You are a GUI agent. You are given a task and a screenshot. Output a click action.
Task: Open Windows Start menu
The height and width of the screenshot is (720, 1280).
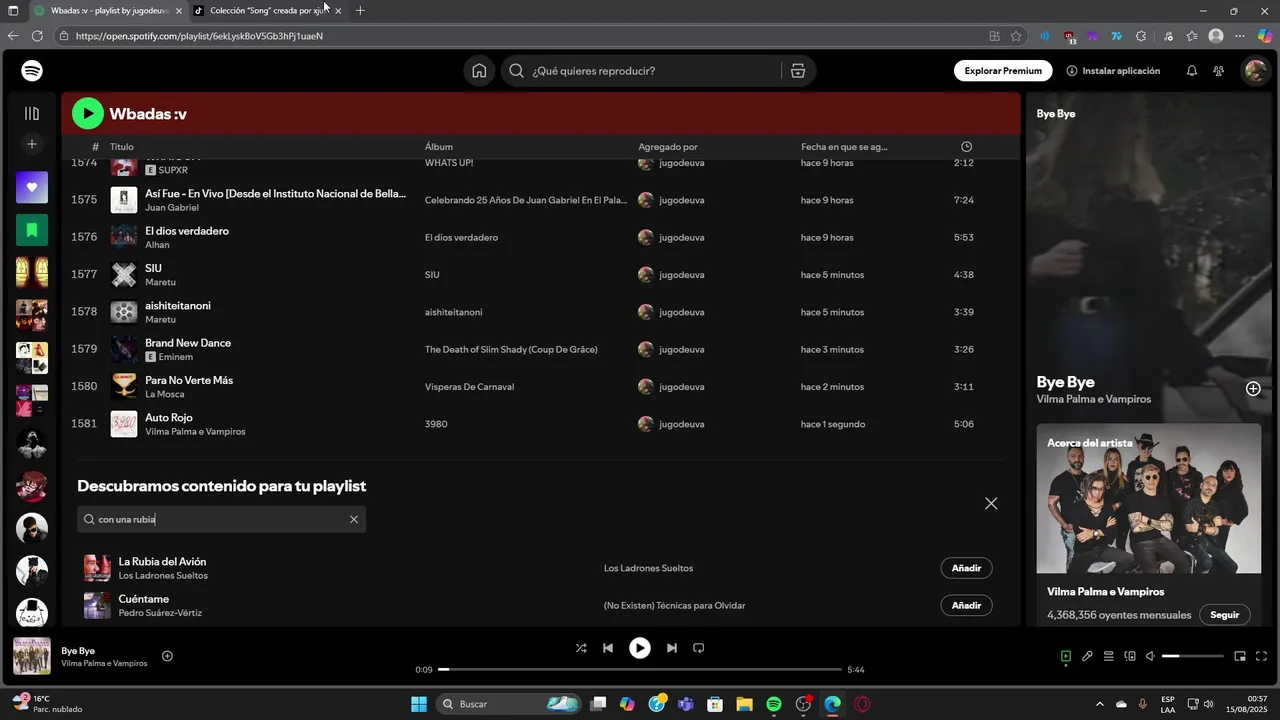coord(419,704)
